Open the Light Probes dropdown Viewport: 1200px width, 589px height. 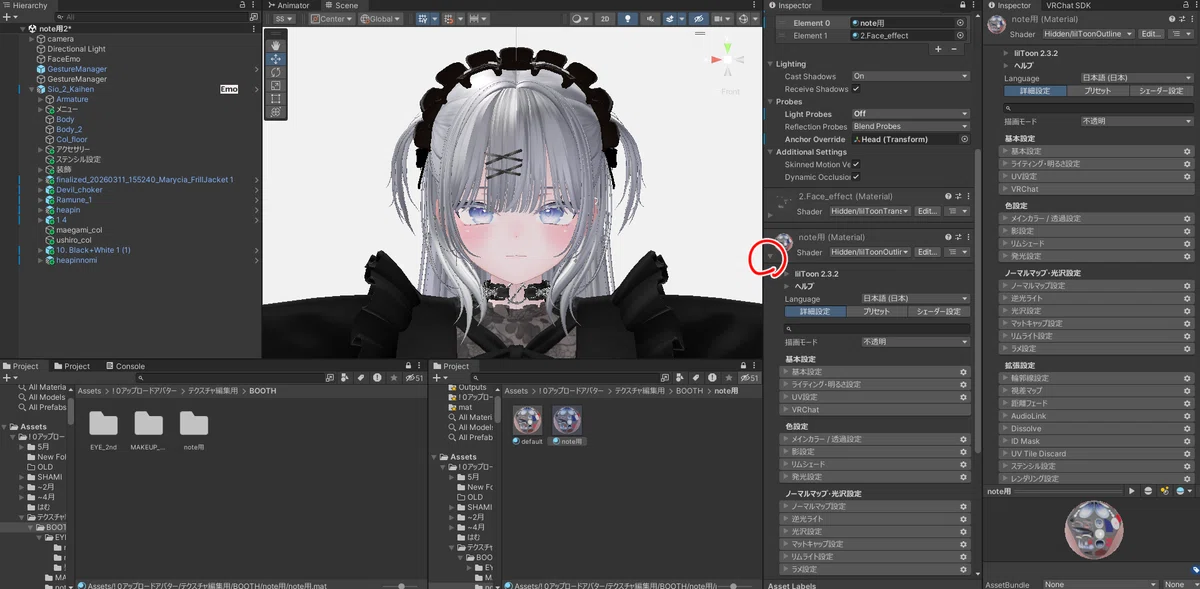click(x=910, y=114)
